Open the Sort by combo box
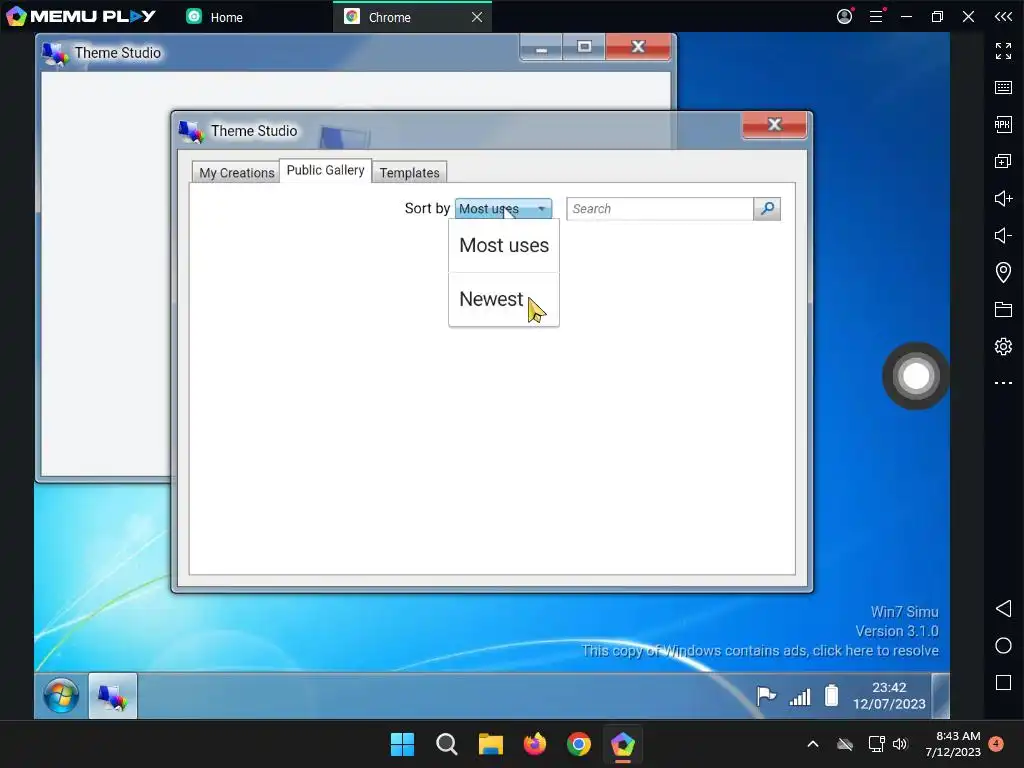 503,209
